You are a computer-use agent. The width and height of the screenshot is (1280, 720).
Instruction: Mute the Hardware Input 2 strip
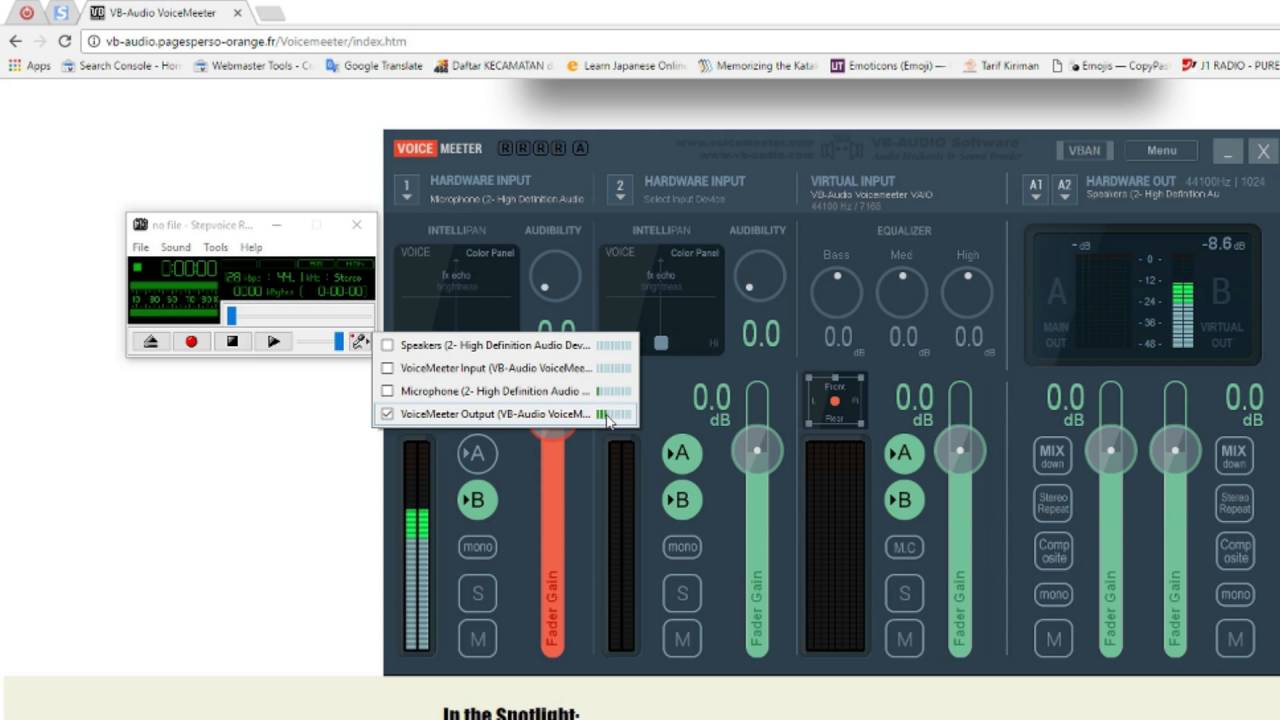(682, 639)
